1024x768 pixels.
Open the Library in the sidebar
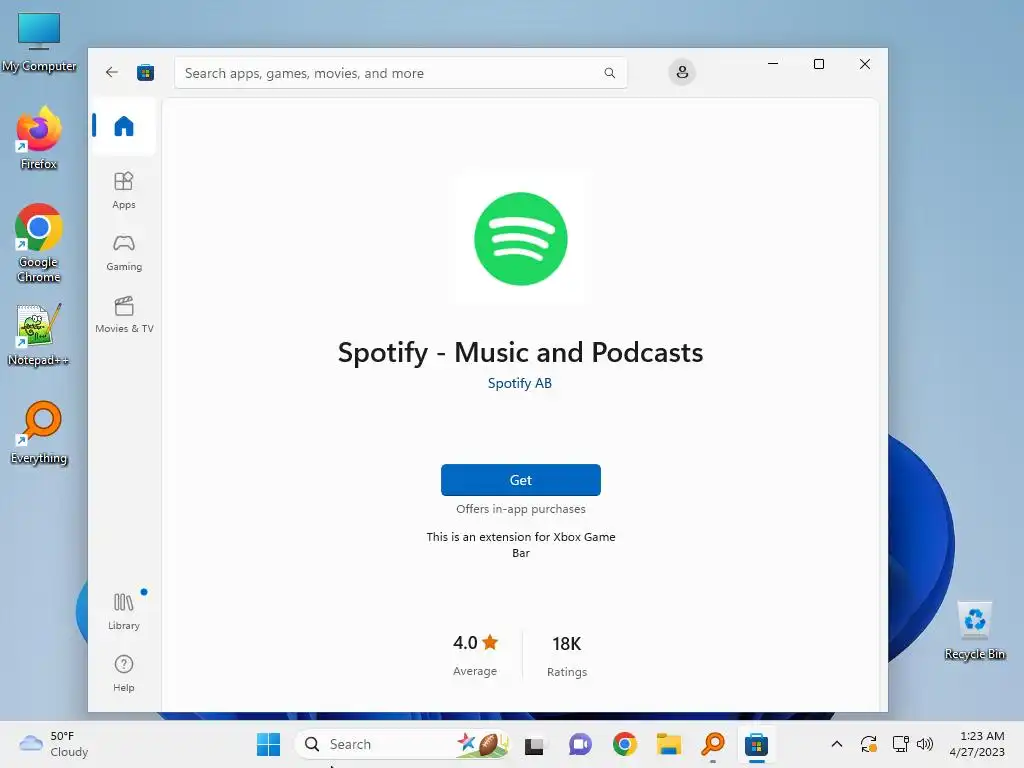click(123, 611)
